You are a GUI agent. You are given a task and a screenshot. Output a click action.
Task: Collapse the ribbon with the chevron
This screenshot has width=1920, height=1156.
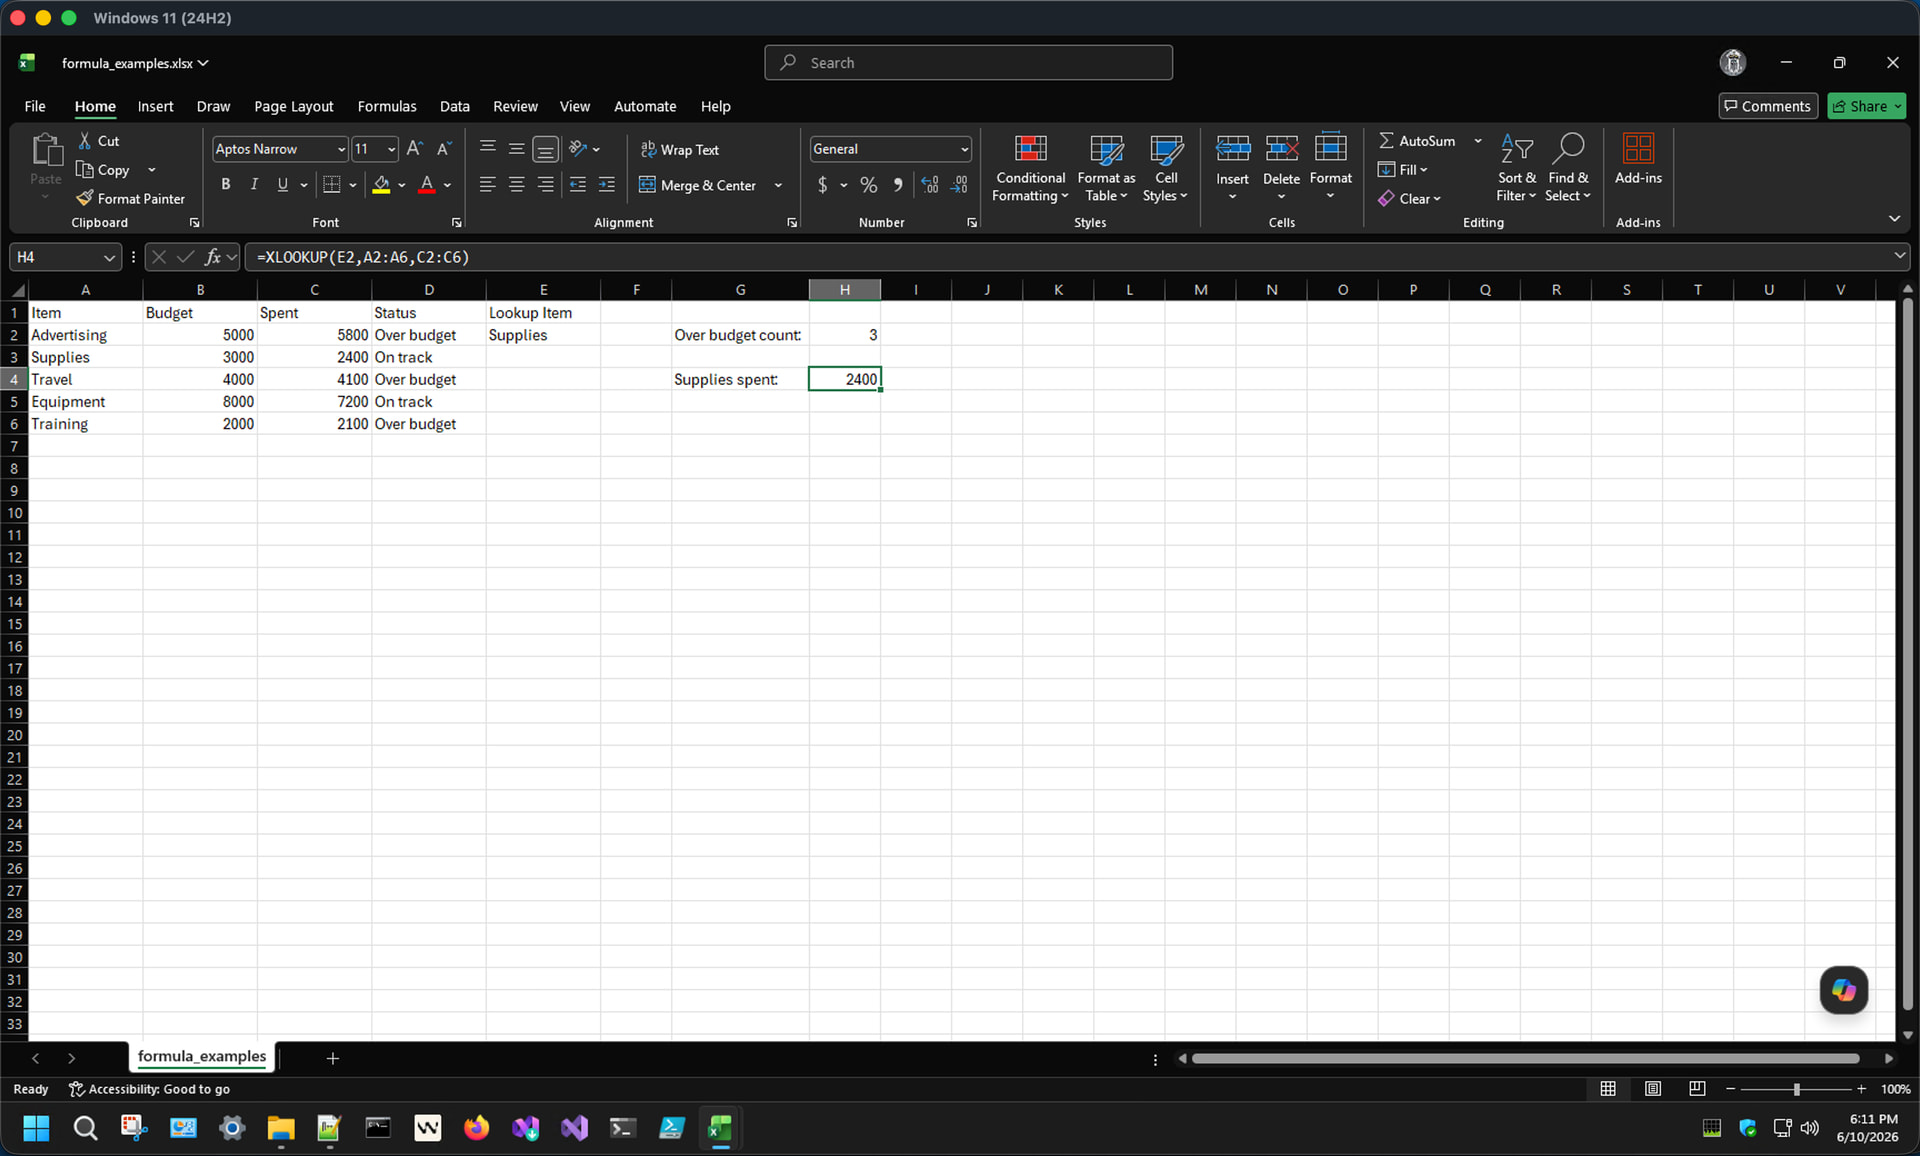1894,218
